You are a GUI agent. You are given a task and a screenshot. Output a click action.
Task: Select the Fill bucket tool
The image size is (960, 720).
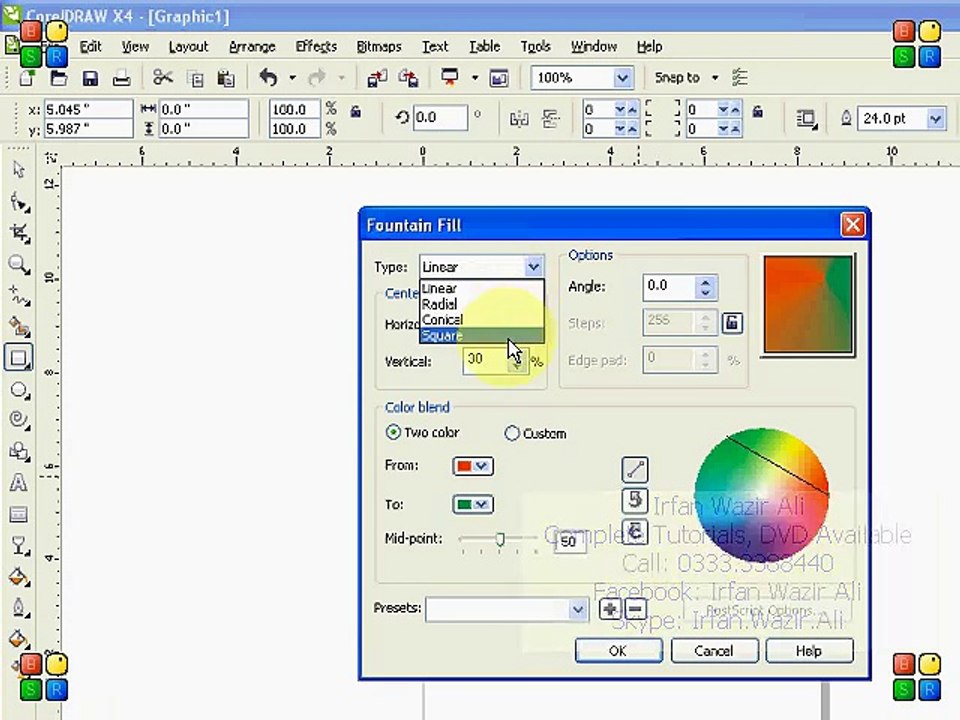[x=19, y=639]
